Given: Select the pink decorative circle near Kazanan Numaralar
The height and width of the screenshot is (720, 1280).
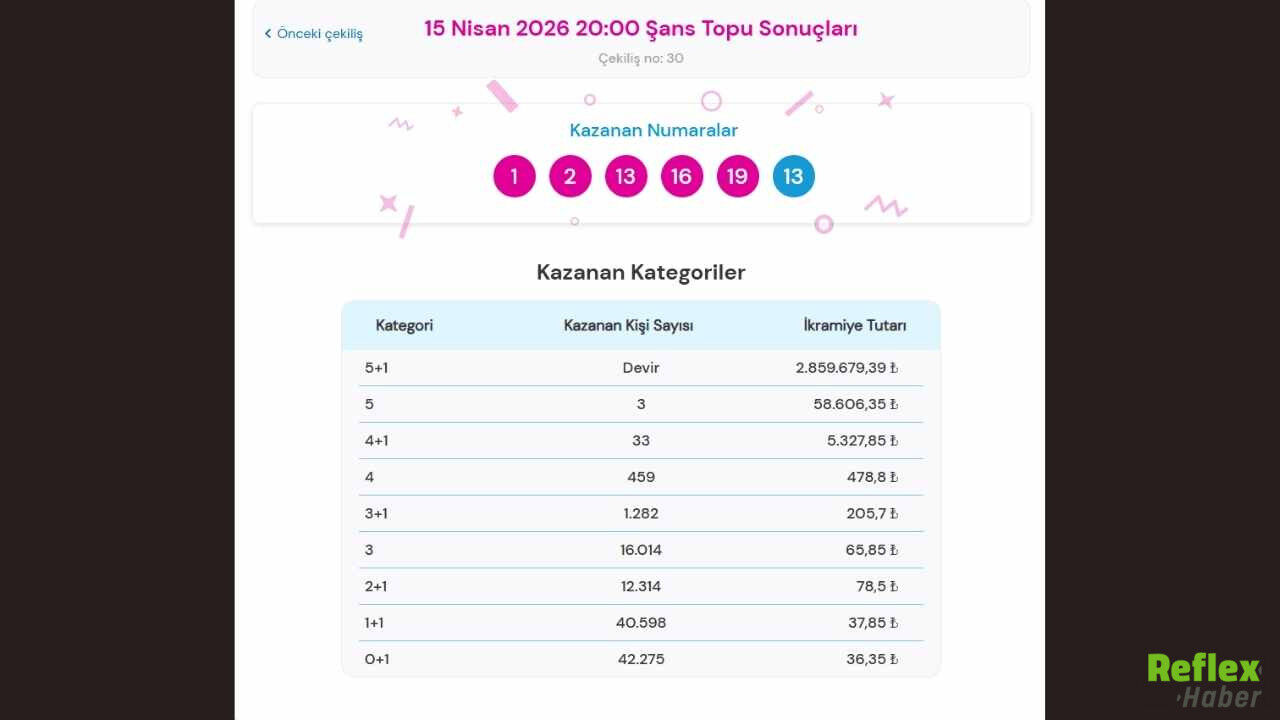Looking at the screenshot, I should [711, 101].
